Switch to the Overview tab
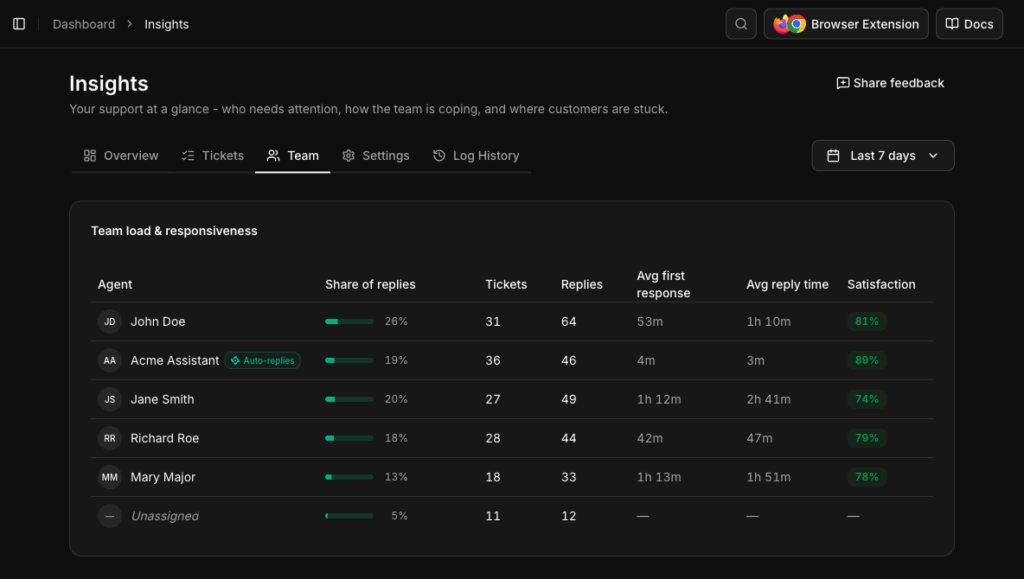This screenshot has width=1024, height=579. (x=121, y=155)
